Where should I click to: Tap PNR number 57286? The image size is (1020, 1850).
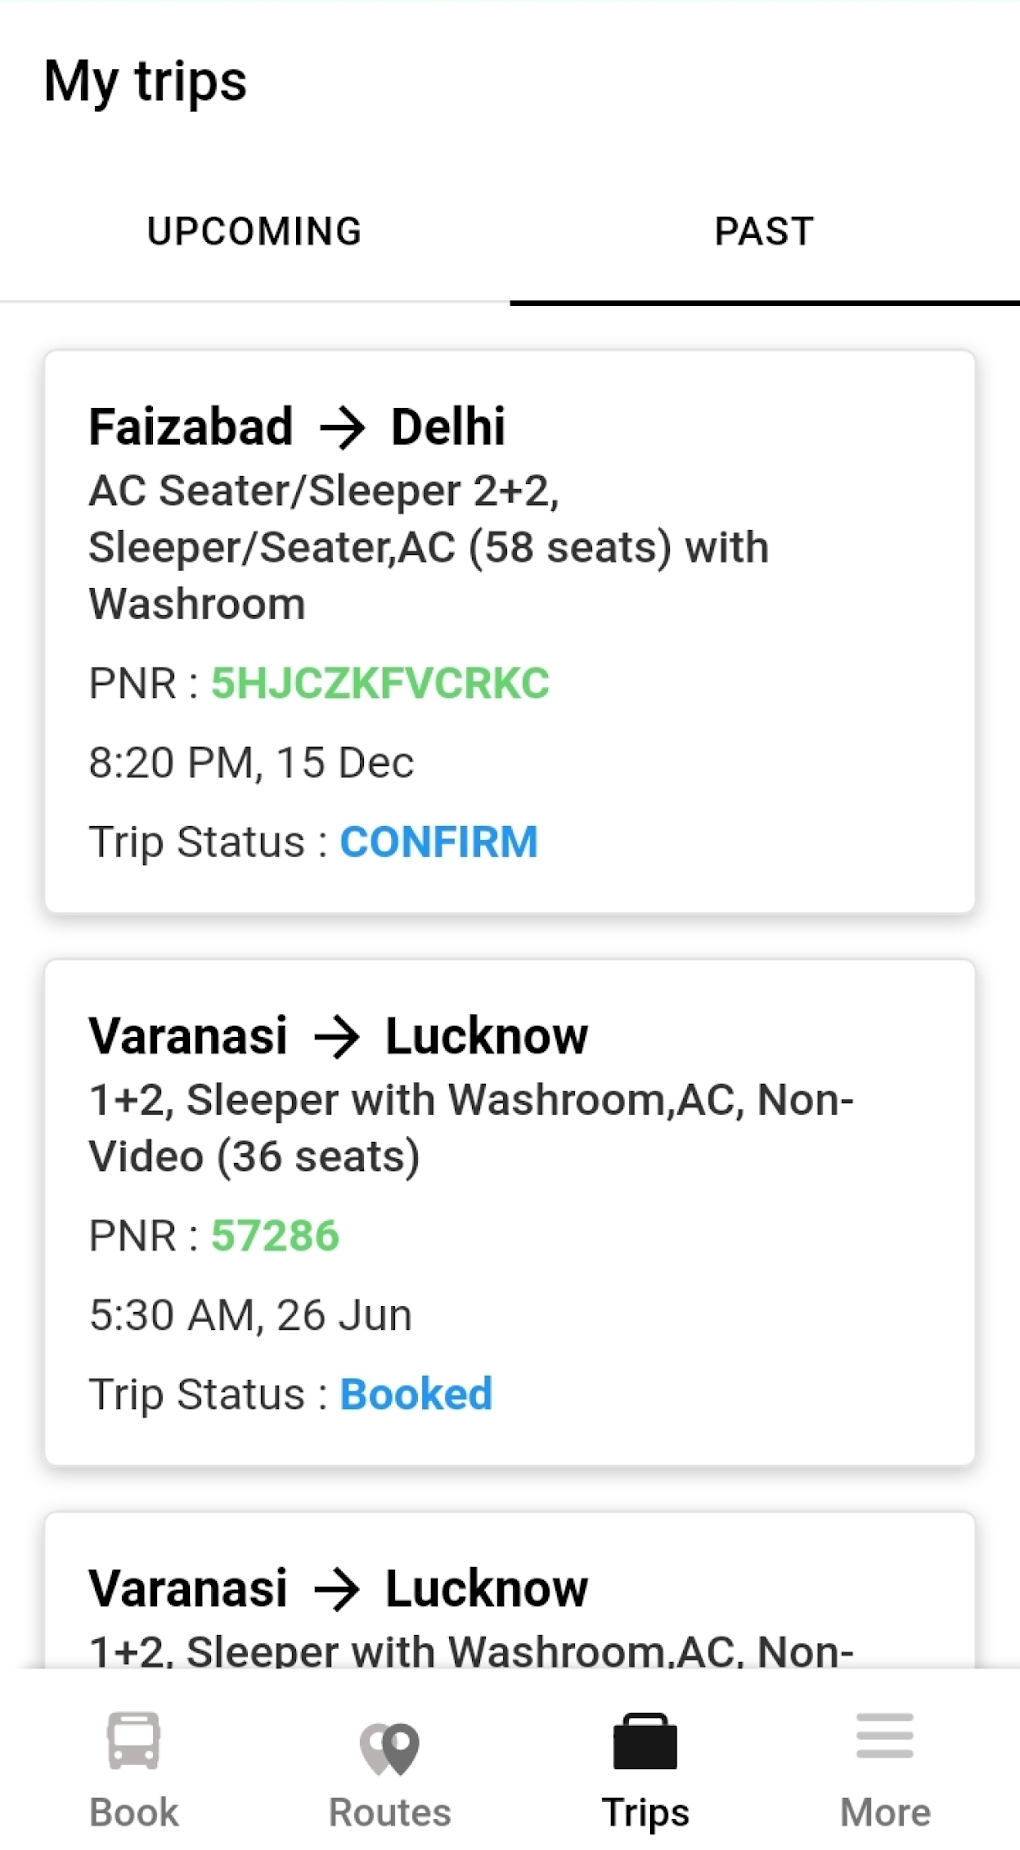pos(275,1236)
